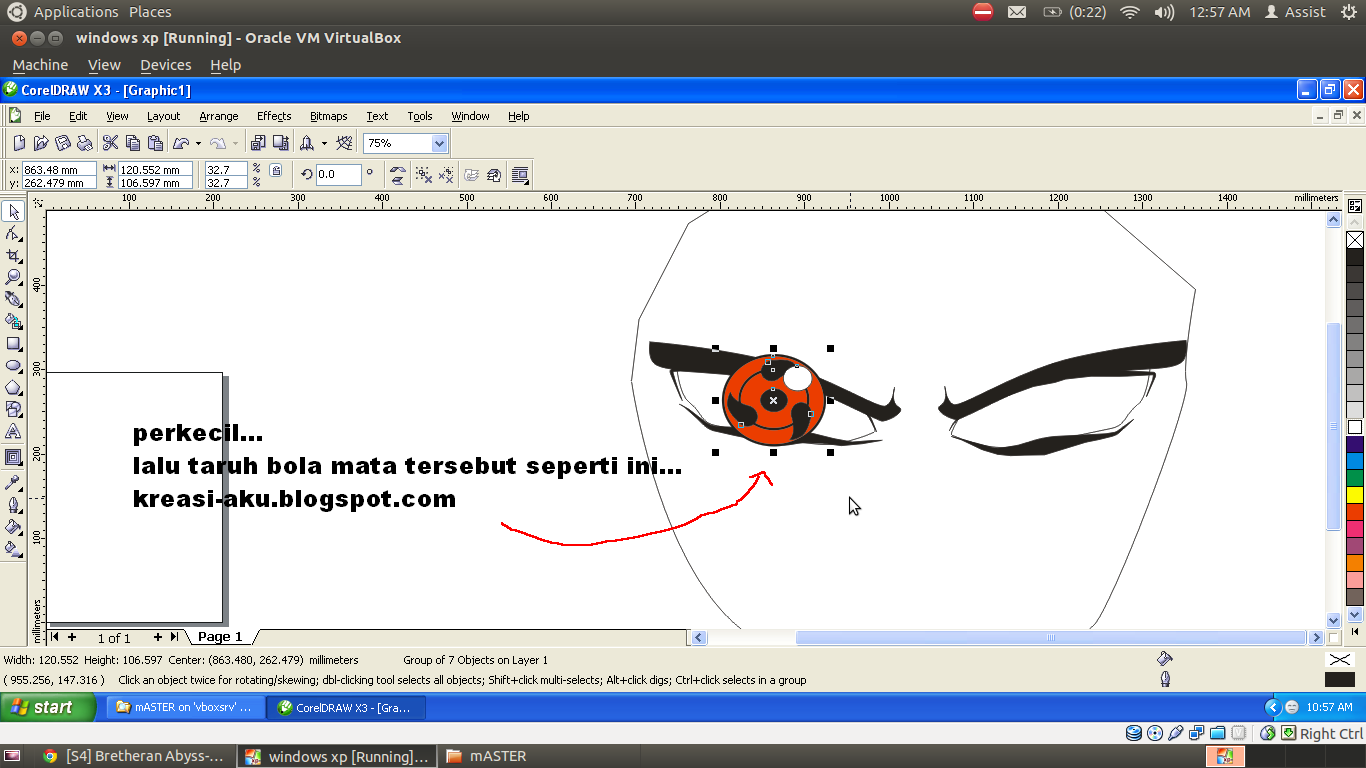Select the Pick tool in toolbox

[13, 211]
